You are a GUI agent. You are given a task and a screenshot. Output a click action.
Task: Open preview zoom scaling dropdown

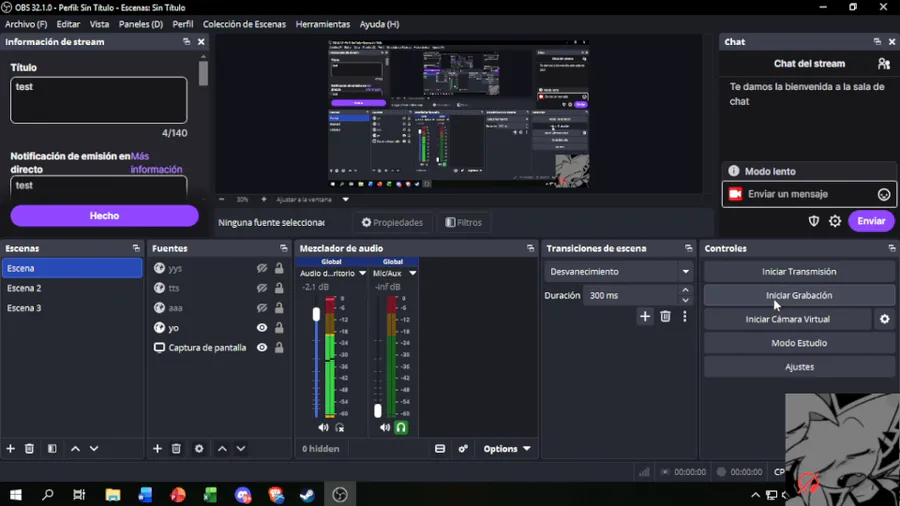[346, 200]
